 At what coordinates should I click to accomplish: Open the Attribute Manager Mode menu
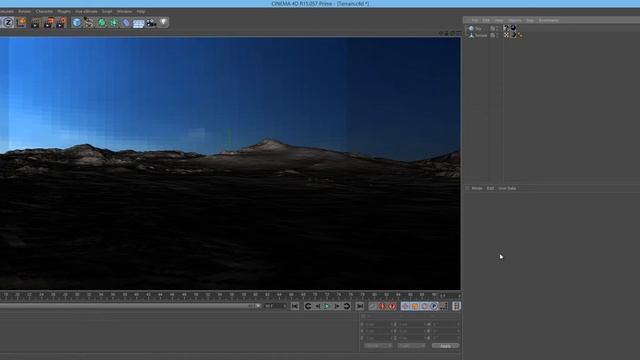tap(477, 188)
